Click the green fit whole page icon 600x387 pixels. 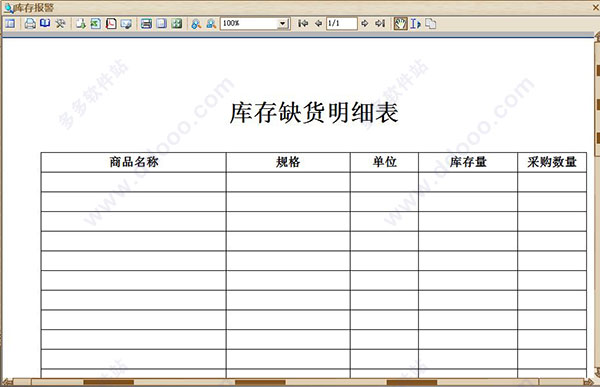[176, 24]
